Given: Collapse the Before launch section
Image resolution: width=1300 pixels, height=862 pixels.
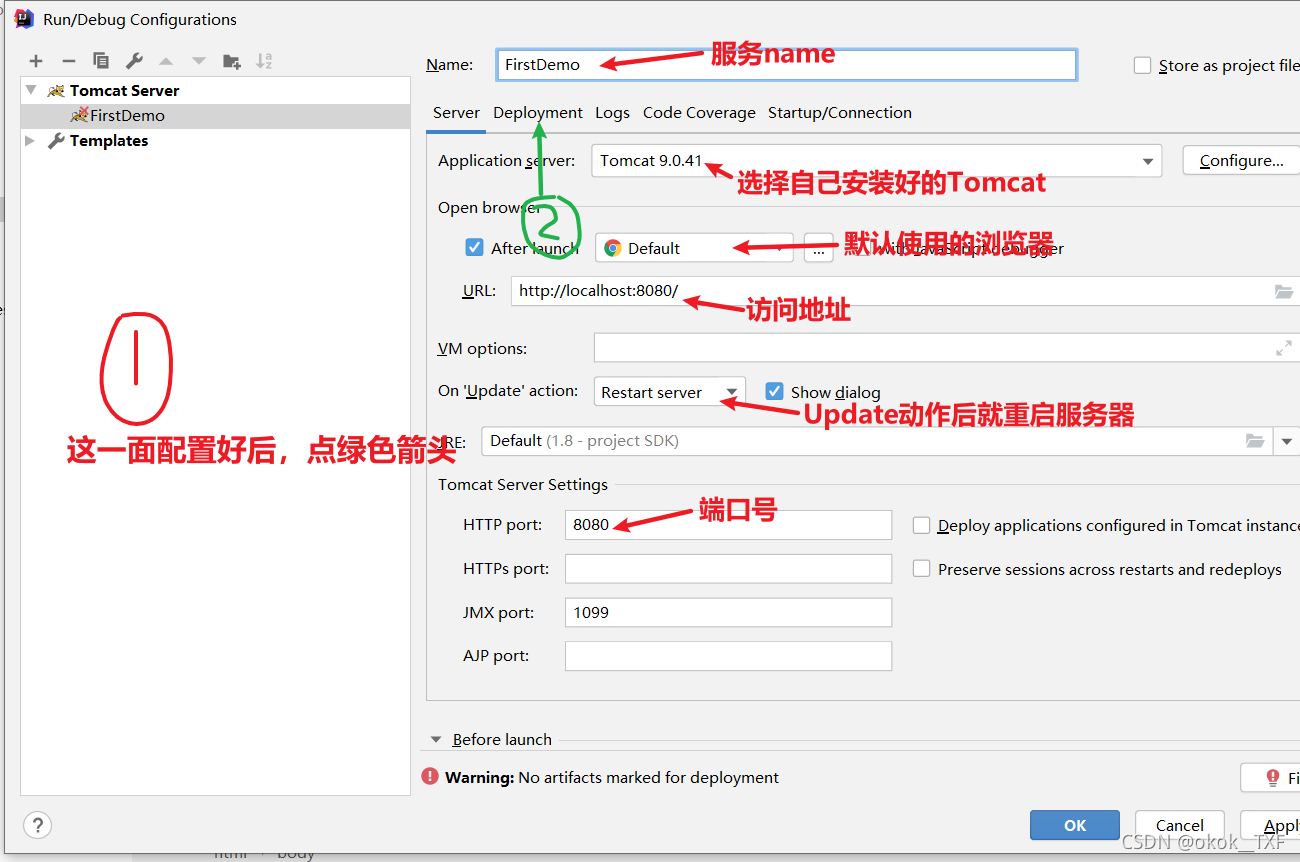Looking at the screenshot, I should [x=436, y=740].
